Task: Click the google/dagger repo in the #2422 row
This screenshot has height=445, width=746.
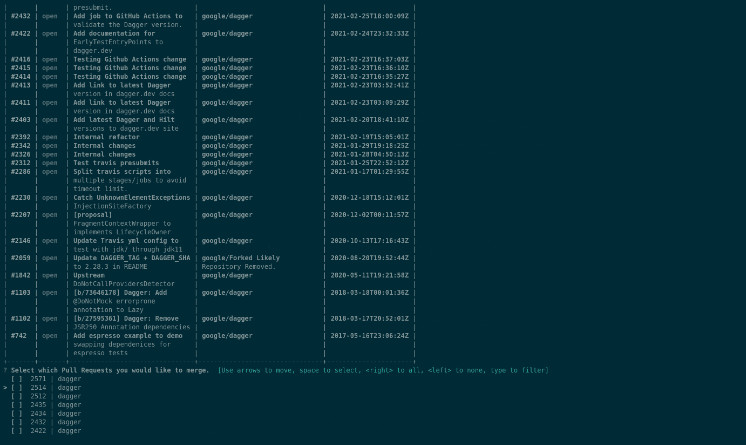Action: (227, 33)
